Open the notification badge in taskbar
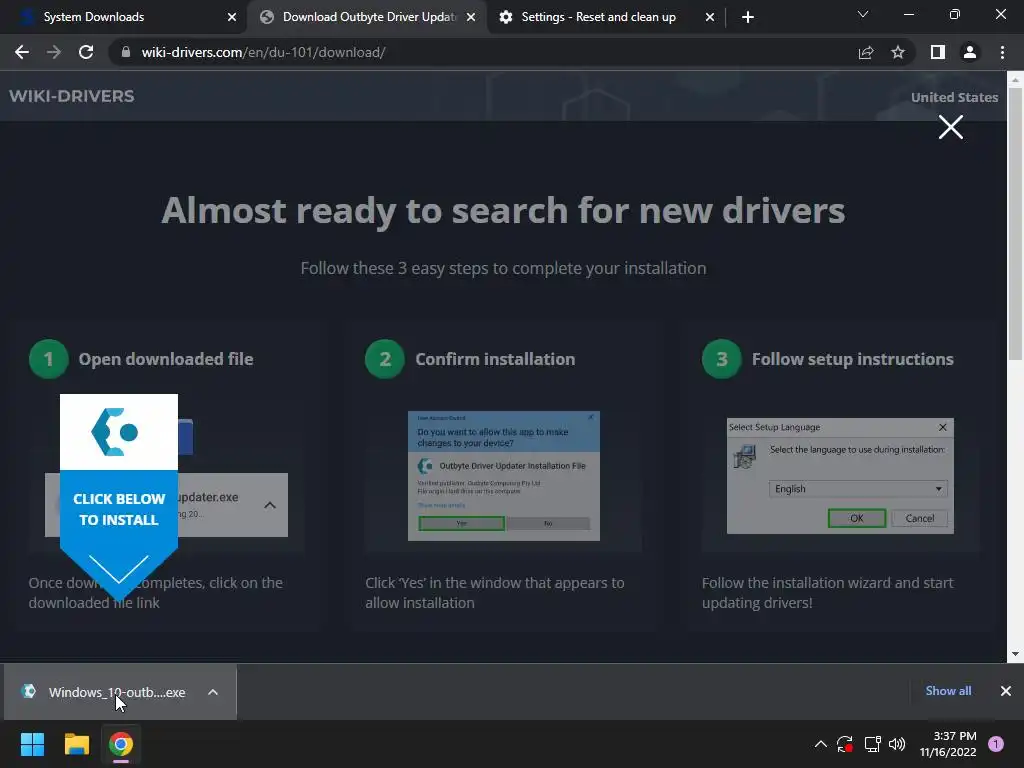 point(996,744)
